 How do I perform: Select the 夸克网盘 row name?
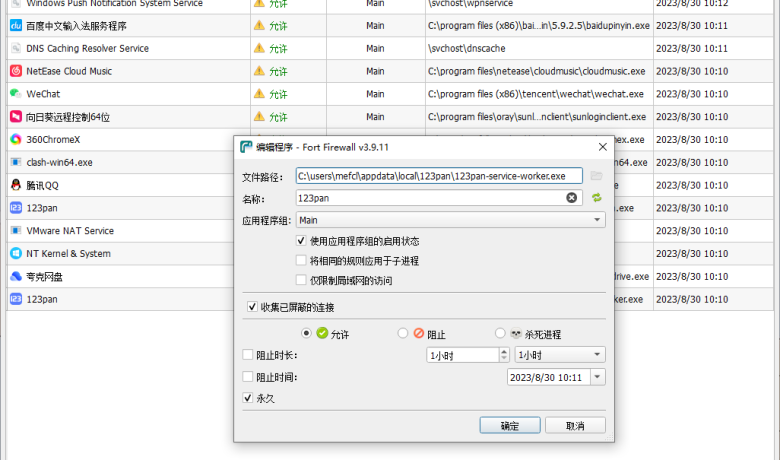pyautogui.click(x=44, y=276)
